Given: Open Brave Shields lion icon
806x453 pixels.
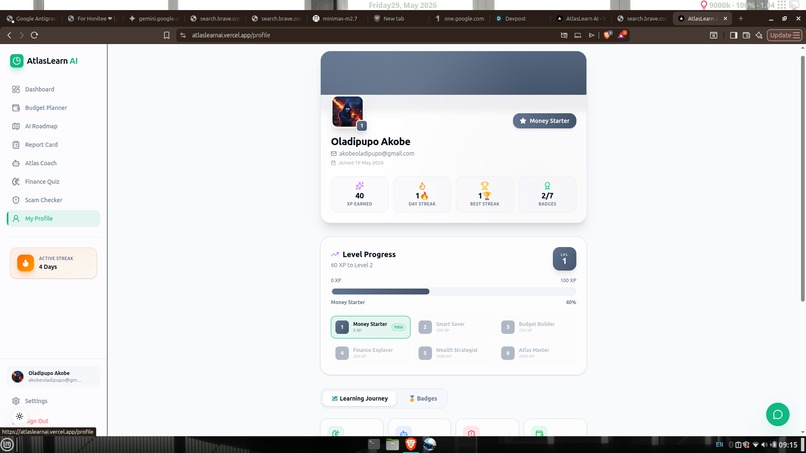Looking at the screenshot, I should (x=608, y=35).
